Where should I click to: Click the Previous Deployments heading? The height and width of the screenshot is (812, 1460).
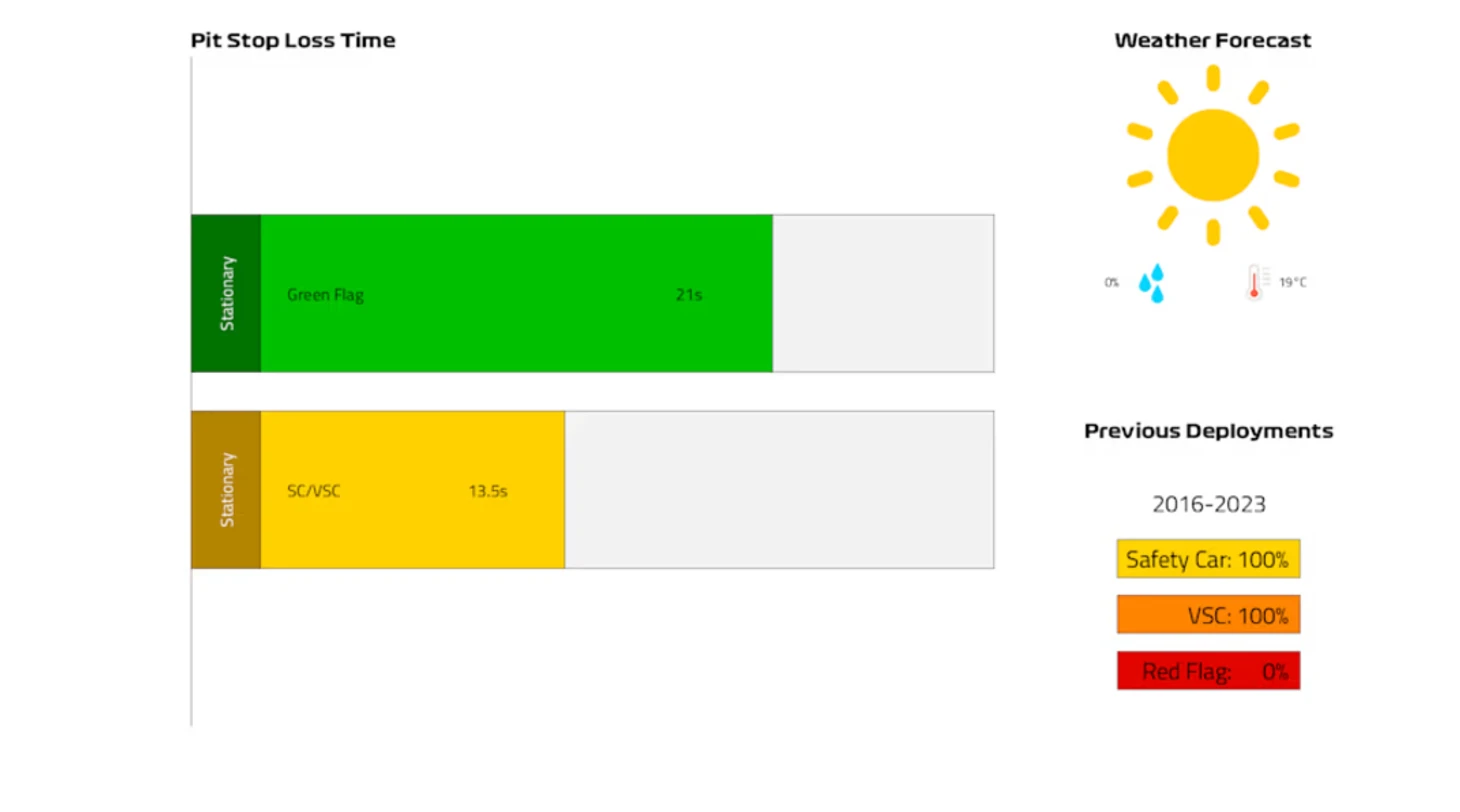point(1208,431)
